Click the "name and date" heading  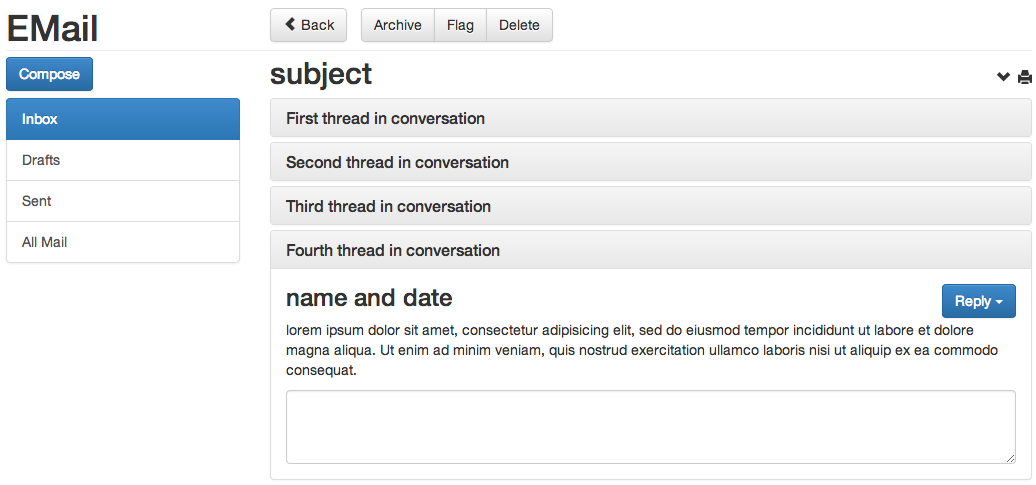[369, 297]
